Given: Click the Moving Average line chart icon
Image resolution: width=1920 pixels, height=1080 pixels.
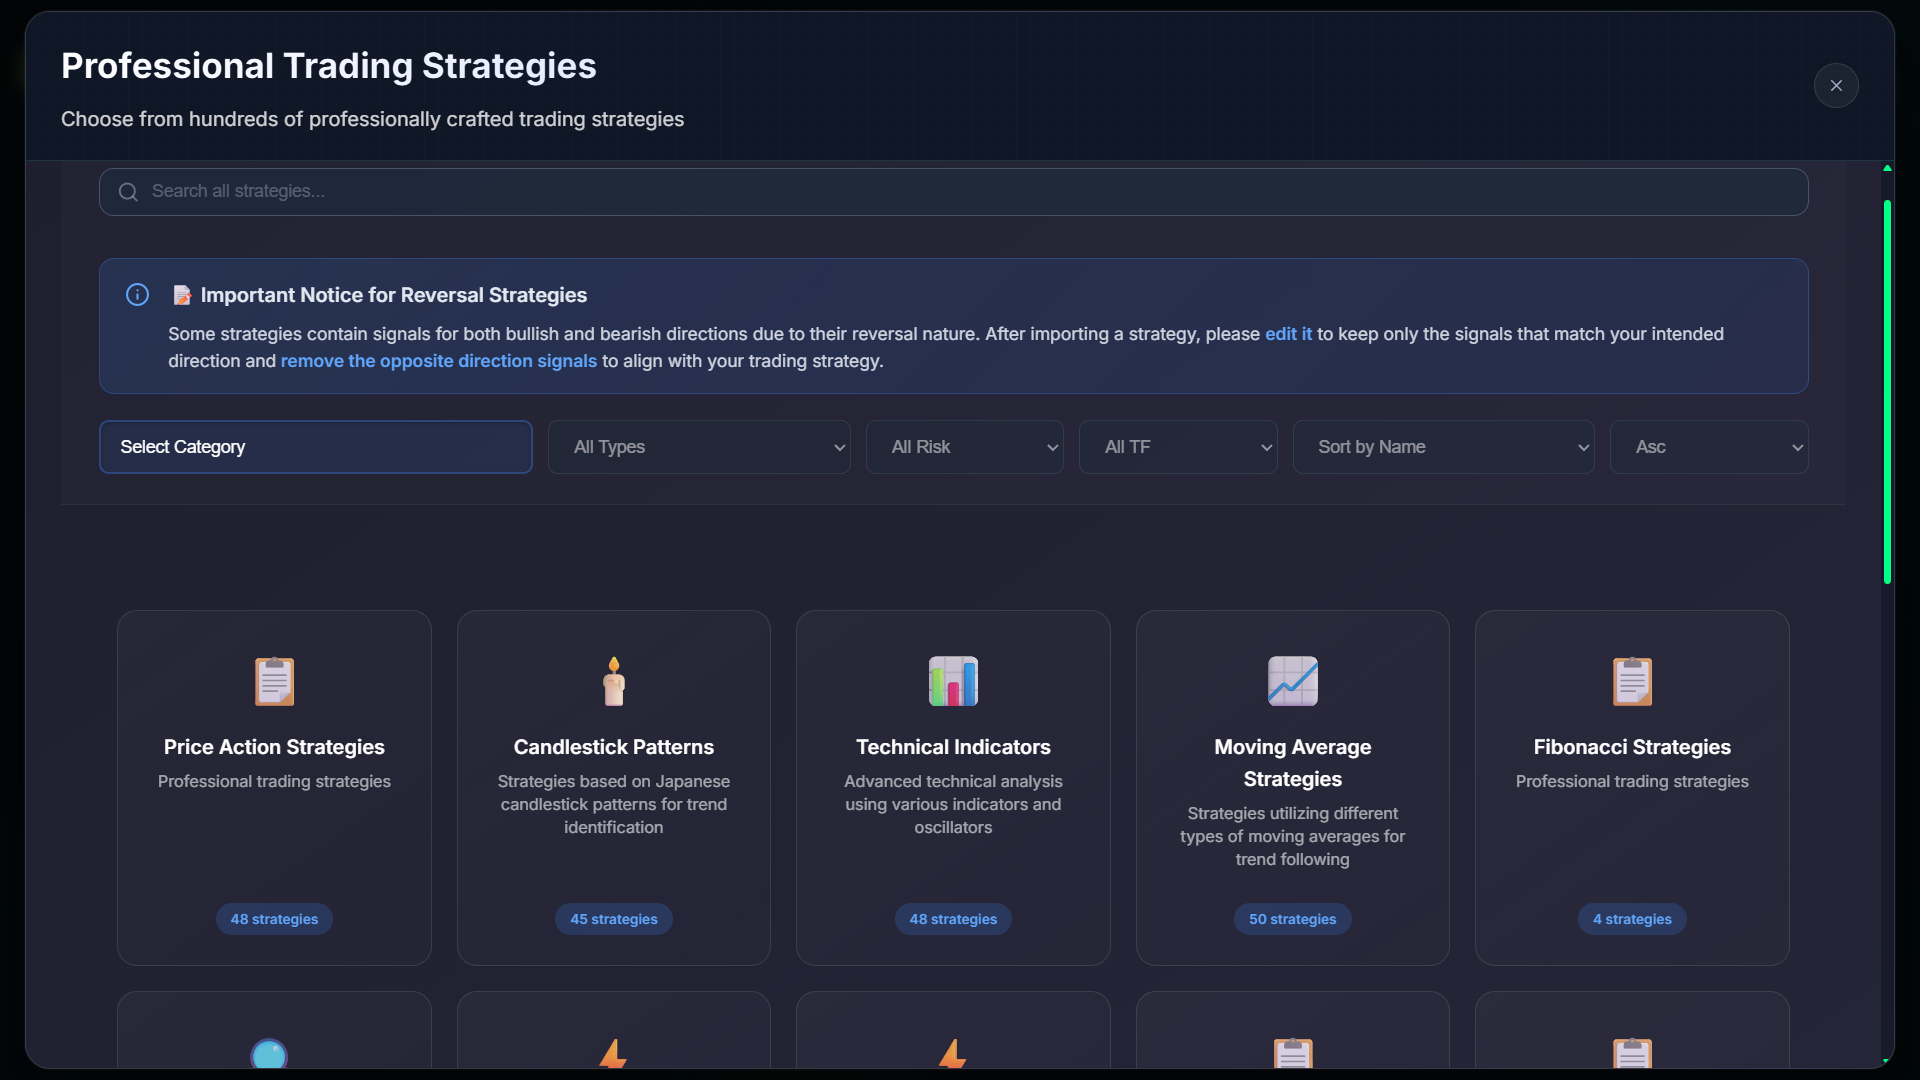Looking at the screenshot, I should click(1292, 681).
